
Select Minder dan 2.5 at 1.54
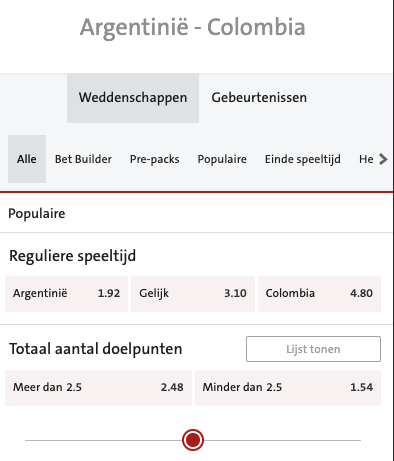[288, 388]
